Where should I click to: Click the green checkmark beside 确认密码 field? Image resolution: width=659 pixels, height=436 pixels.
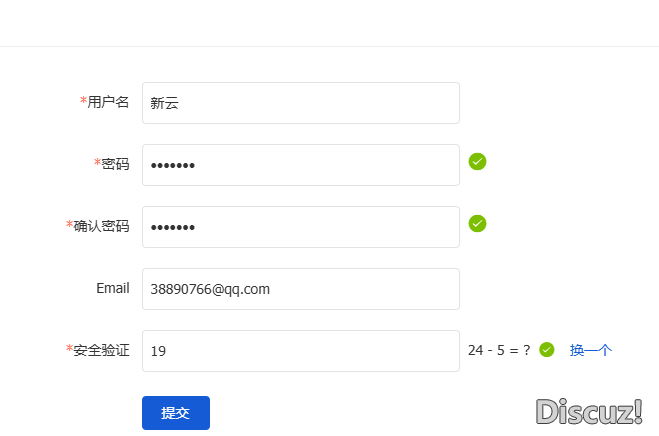click(x=477, y=223)
